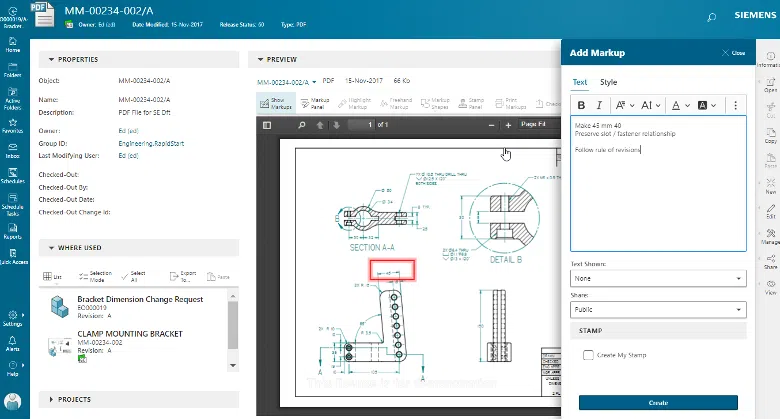This screenshot has height=420, width=780.
Task: Collapse the WHERE USED section
Action: 51,248
